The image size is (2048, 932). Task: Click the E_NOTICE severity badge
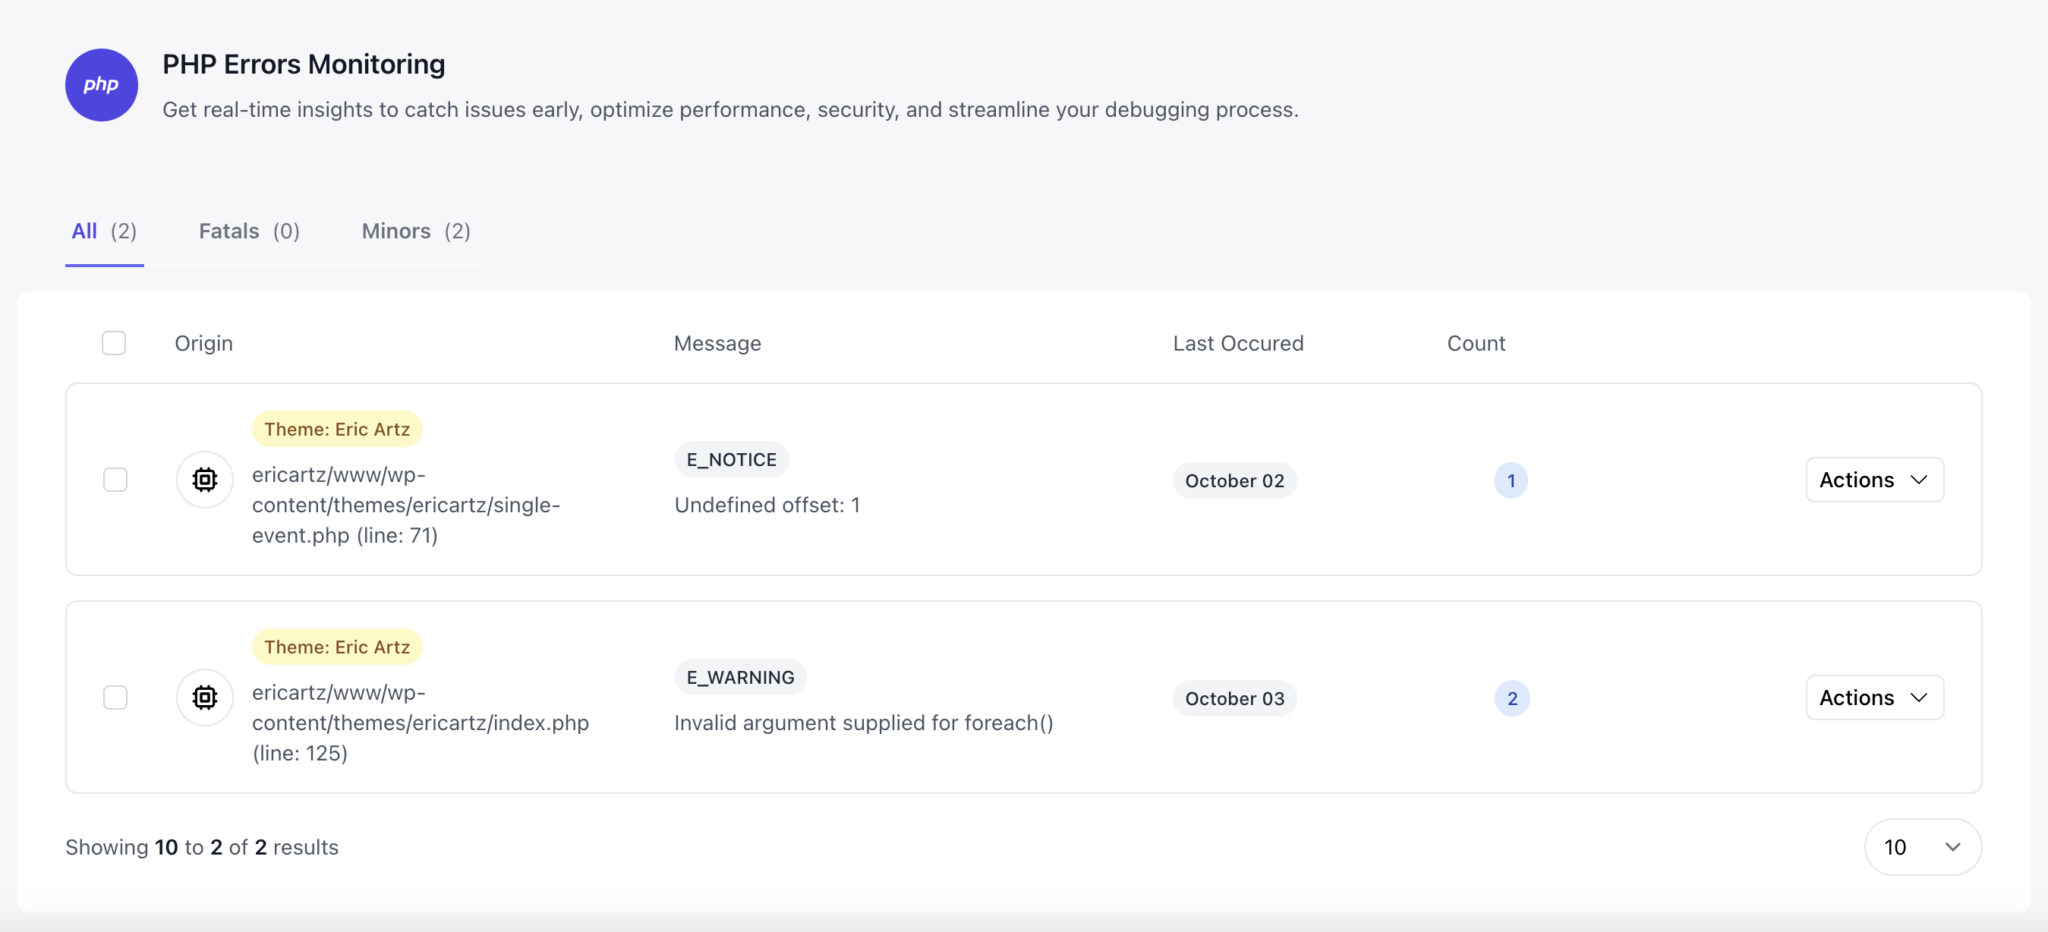pyautogui.click(x=731, y=459)
